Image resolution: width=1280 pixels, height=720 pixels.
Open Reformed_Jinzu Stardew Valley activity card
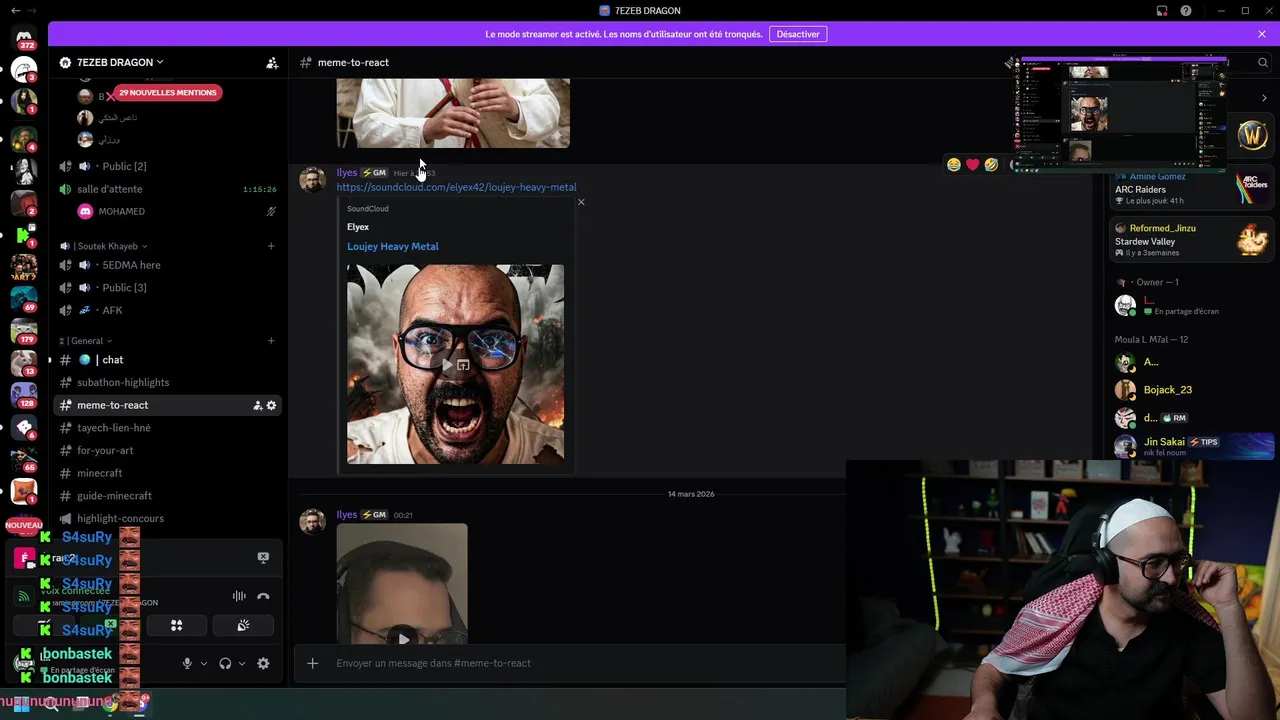pyautogui.click(x=1192, y=240)
